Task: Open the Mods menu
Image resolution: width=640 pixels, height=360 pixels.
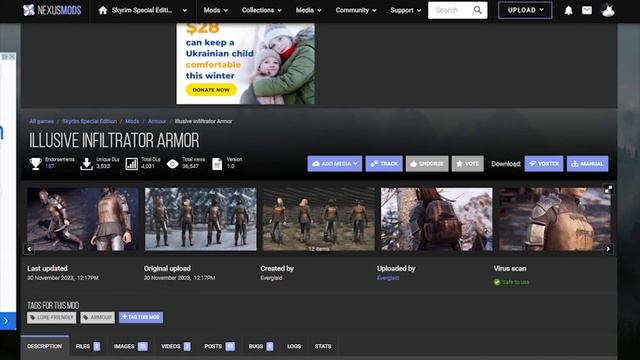Action: [x=216, y=10]
